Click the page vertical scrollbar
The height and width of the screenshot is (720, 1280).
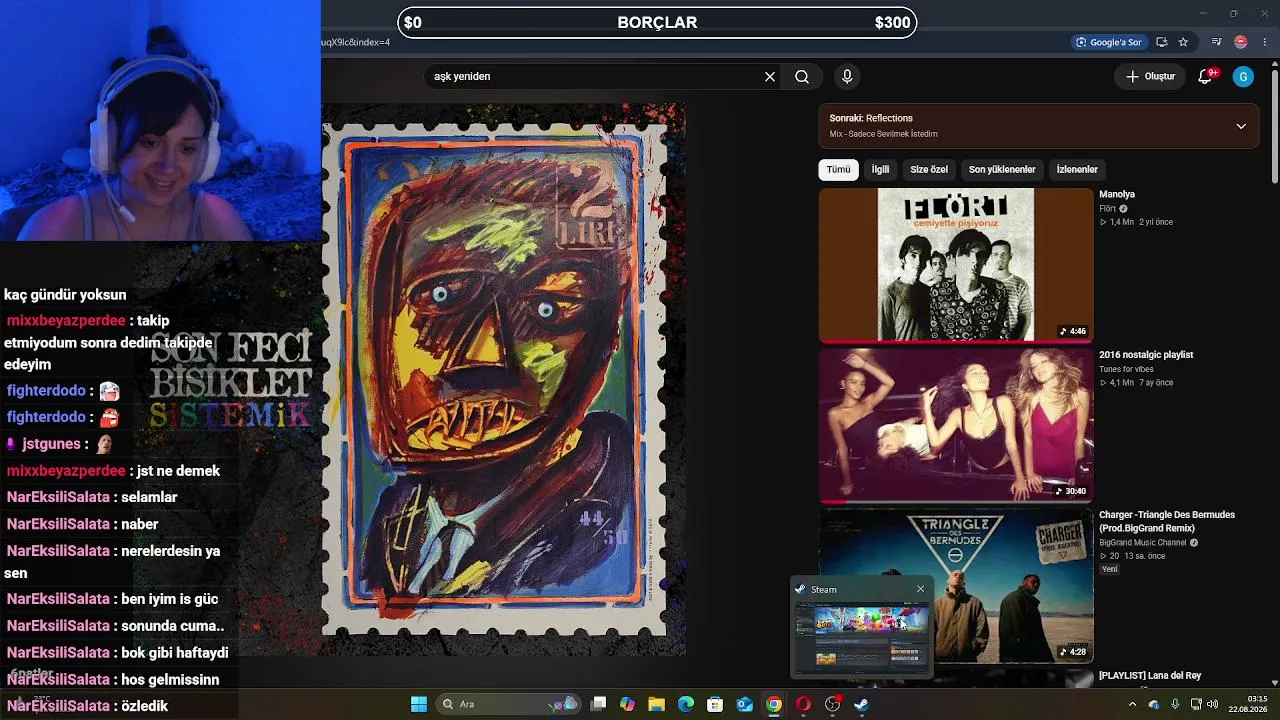pos(1275,125)
